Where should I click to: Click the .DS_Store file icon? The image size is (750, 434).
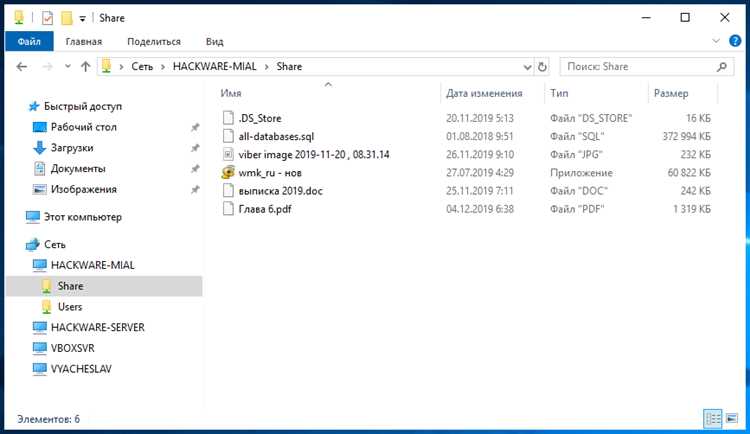[228, 118]
